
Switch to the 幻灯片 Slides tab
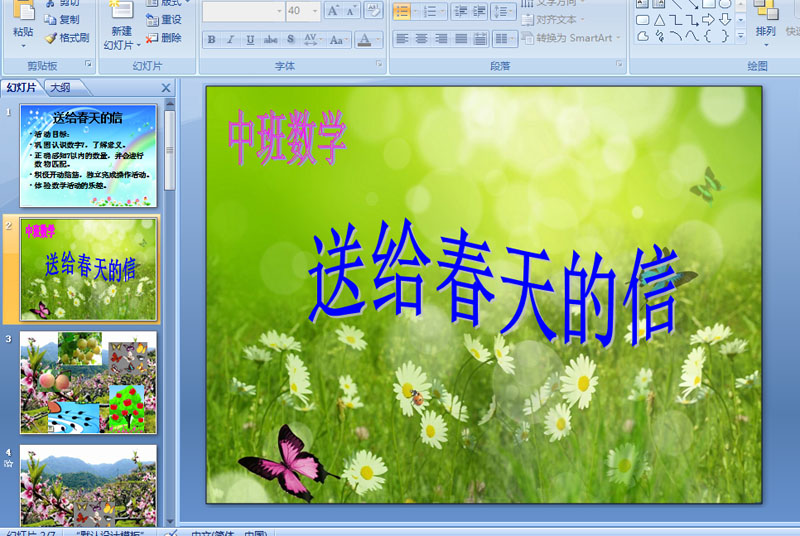(x=21, y=88)
